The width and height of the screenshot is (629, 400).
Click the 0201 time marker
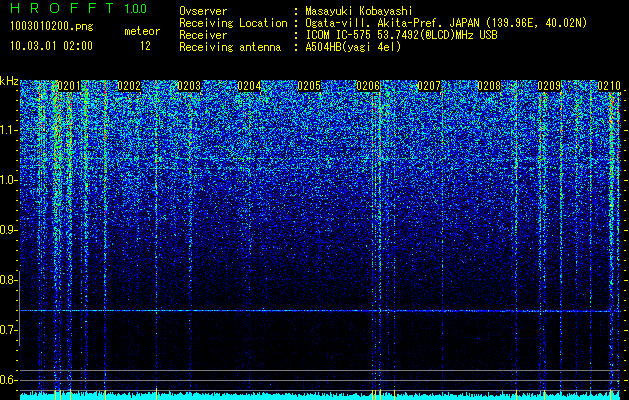pyautogui.click(x=69, y=86)
